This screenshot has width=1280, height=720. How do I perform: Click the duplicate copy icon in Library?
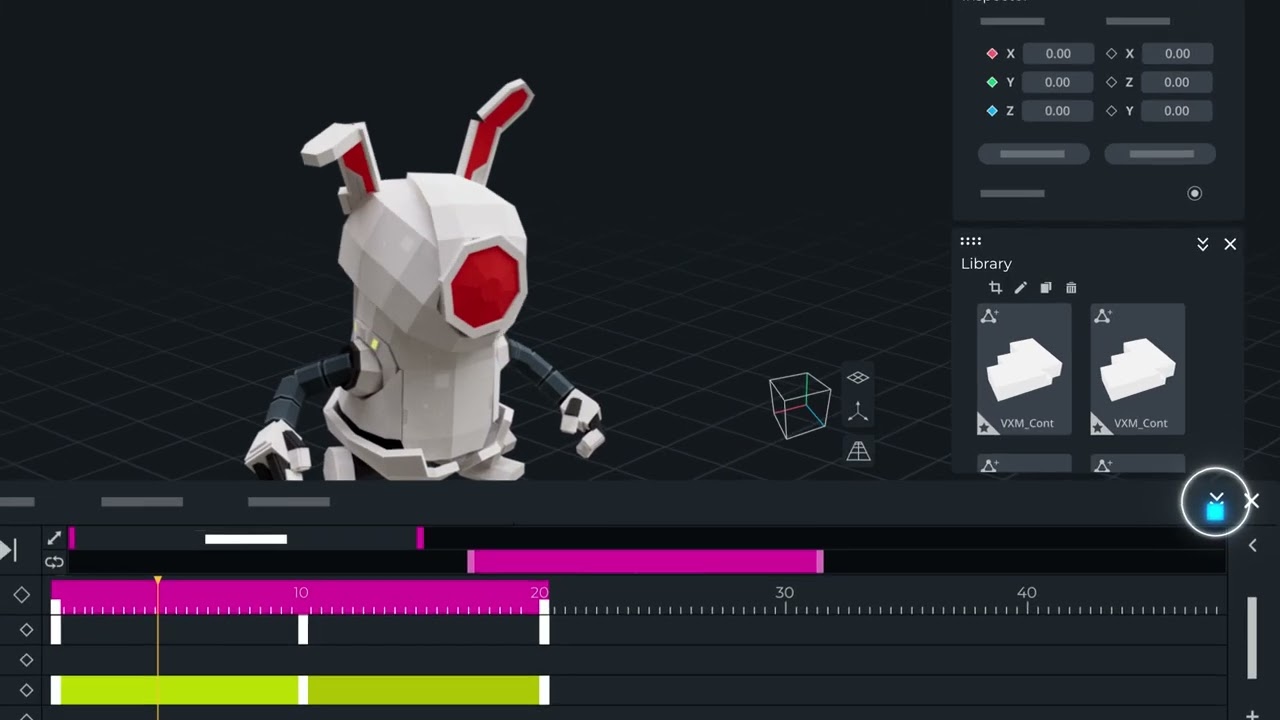coord(1046,288)
